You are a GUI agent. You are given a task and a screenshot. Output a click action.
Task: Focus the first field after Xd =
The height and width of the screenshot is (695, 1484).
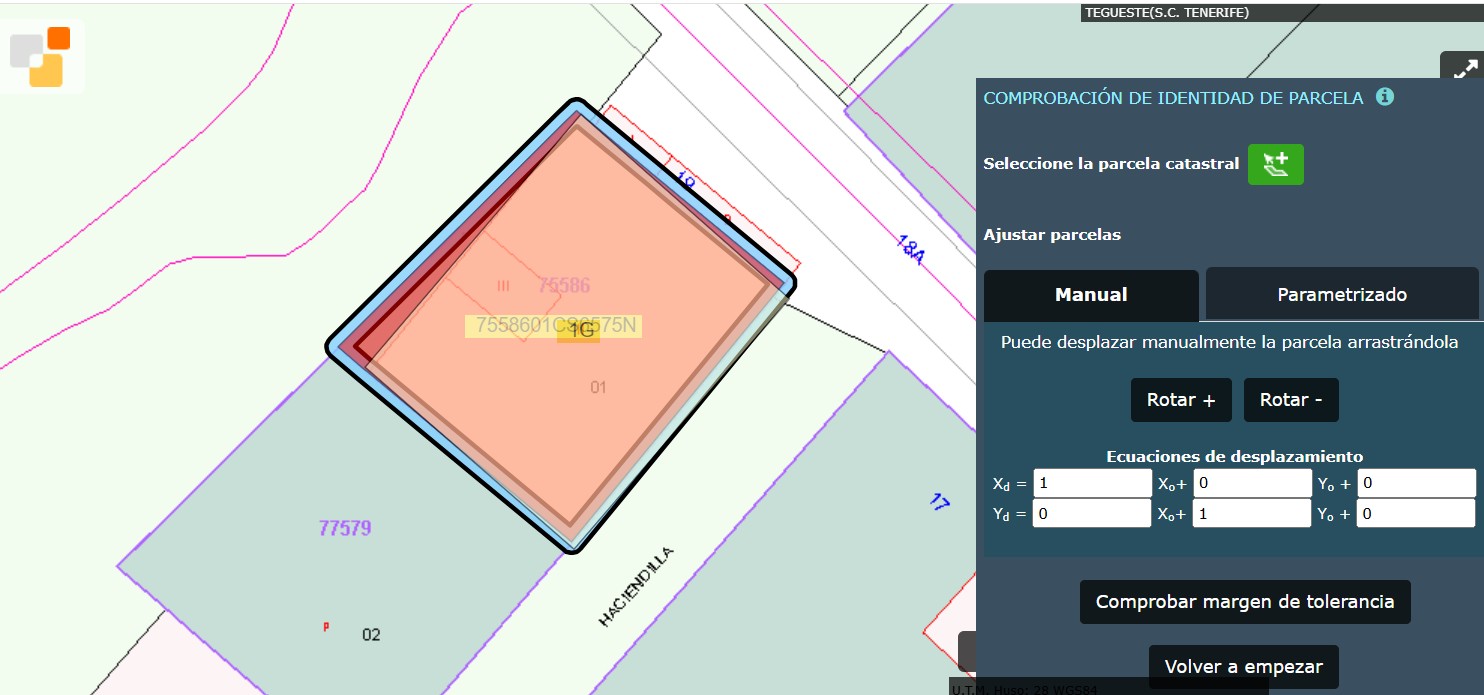(1092, 484)
